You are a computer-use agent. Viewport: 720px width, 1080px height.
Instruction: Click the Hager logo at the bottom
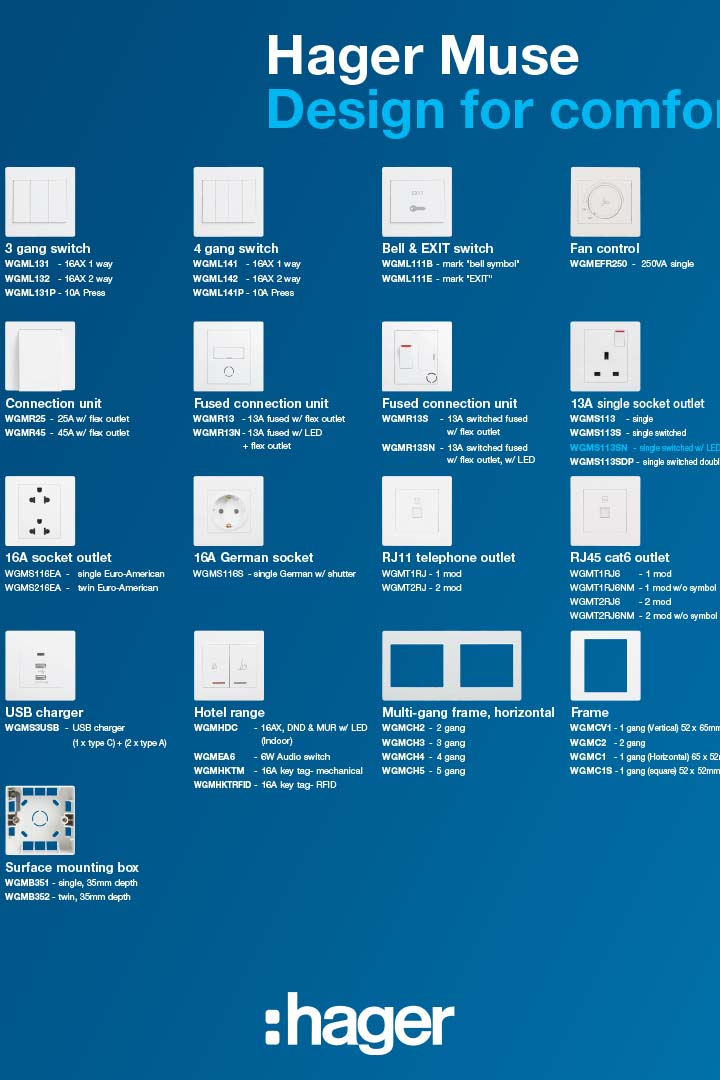360,1022
